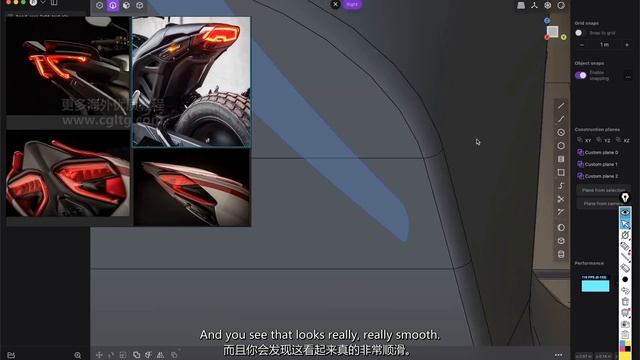
Task: Click the shading sphere icon at the top right
Action: pos(561,5)
